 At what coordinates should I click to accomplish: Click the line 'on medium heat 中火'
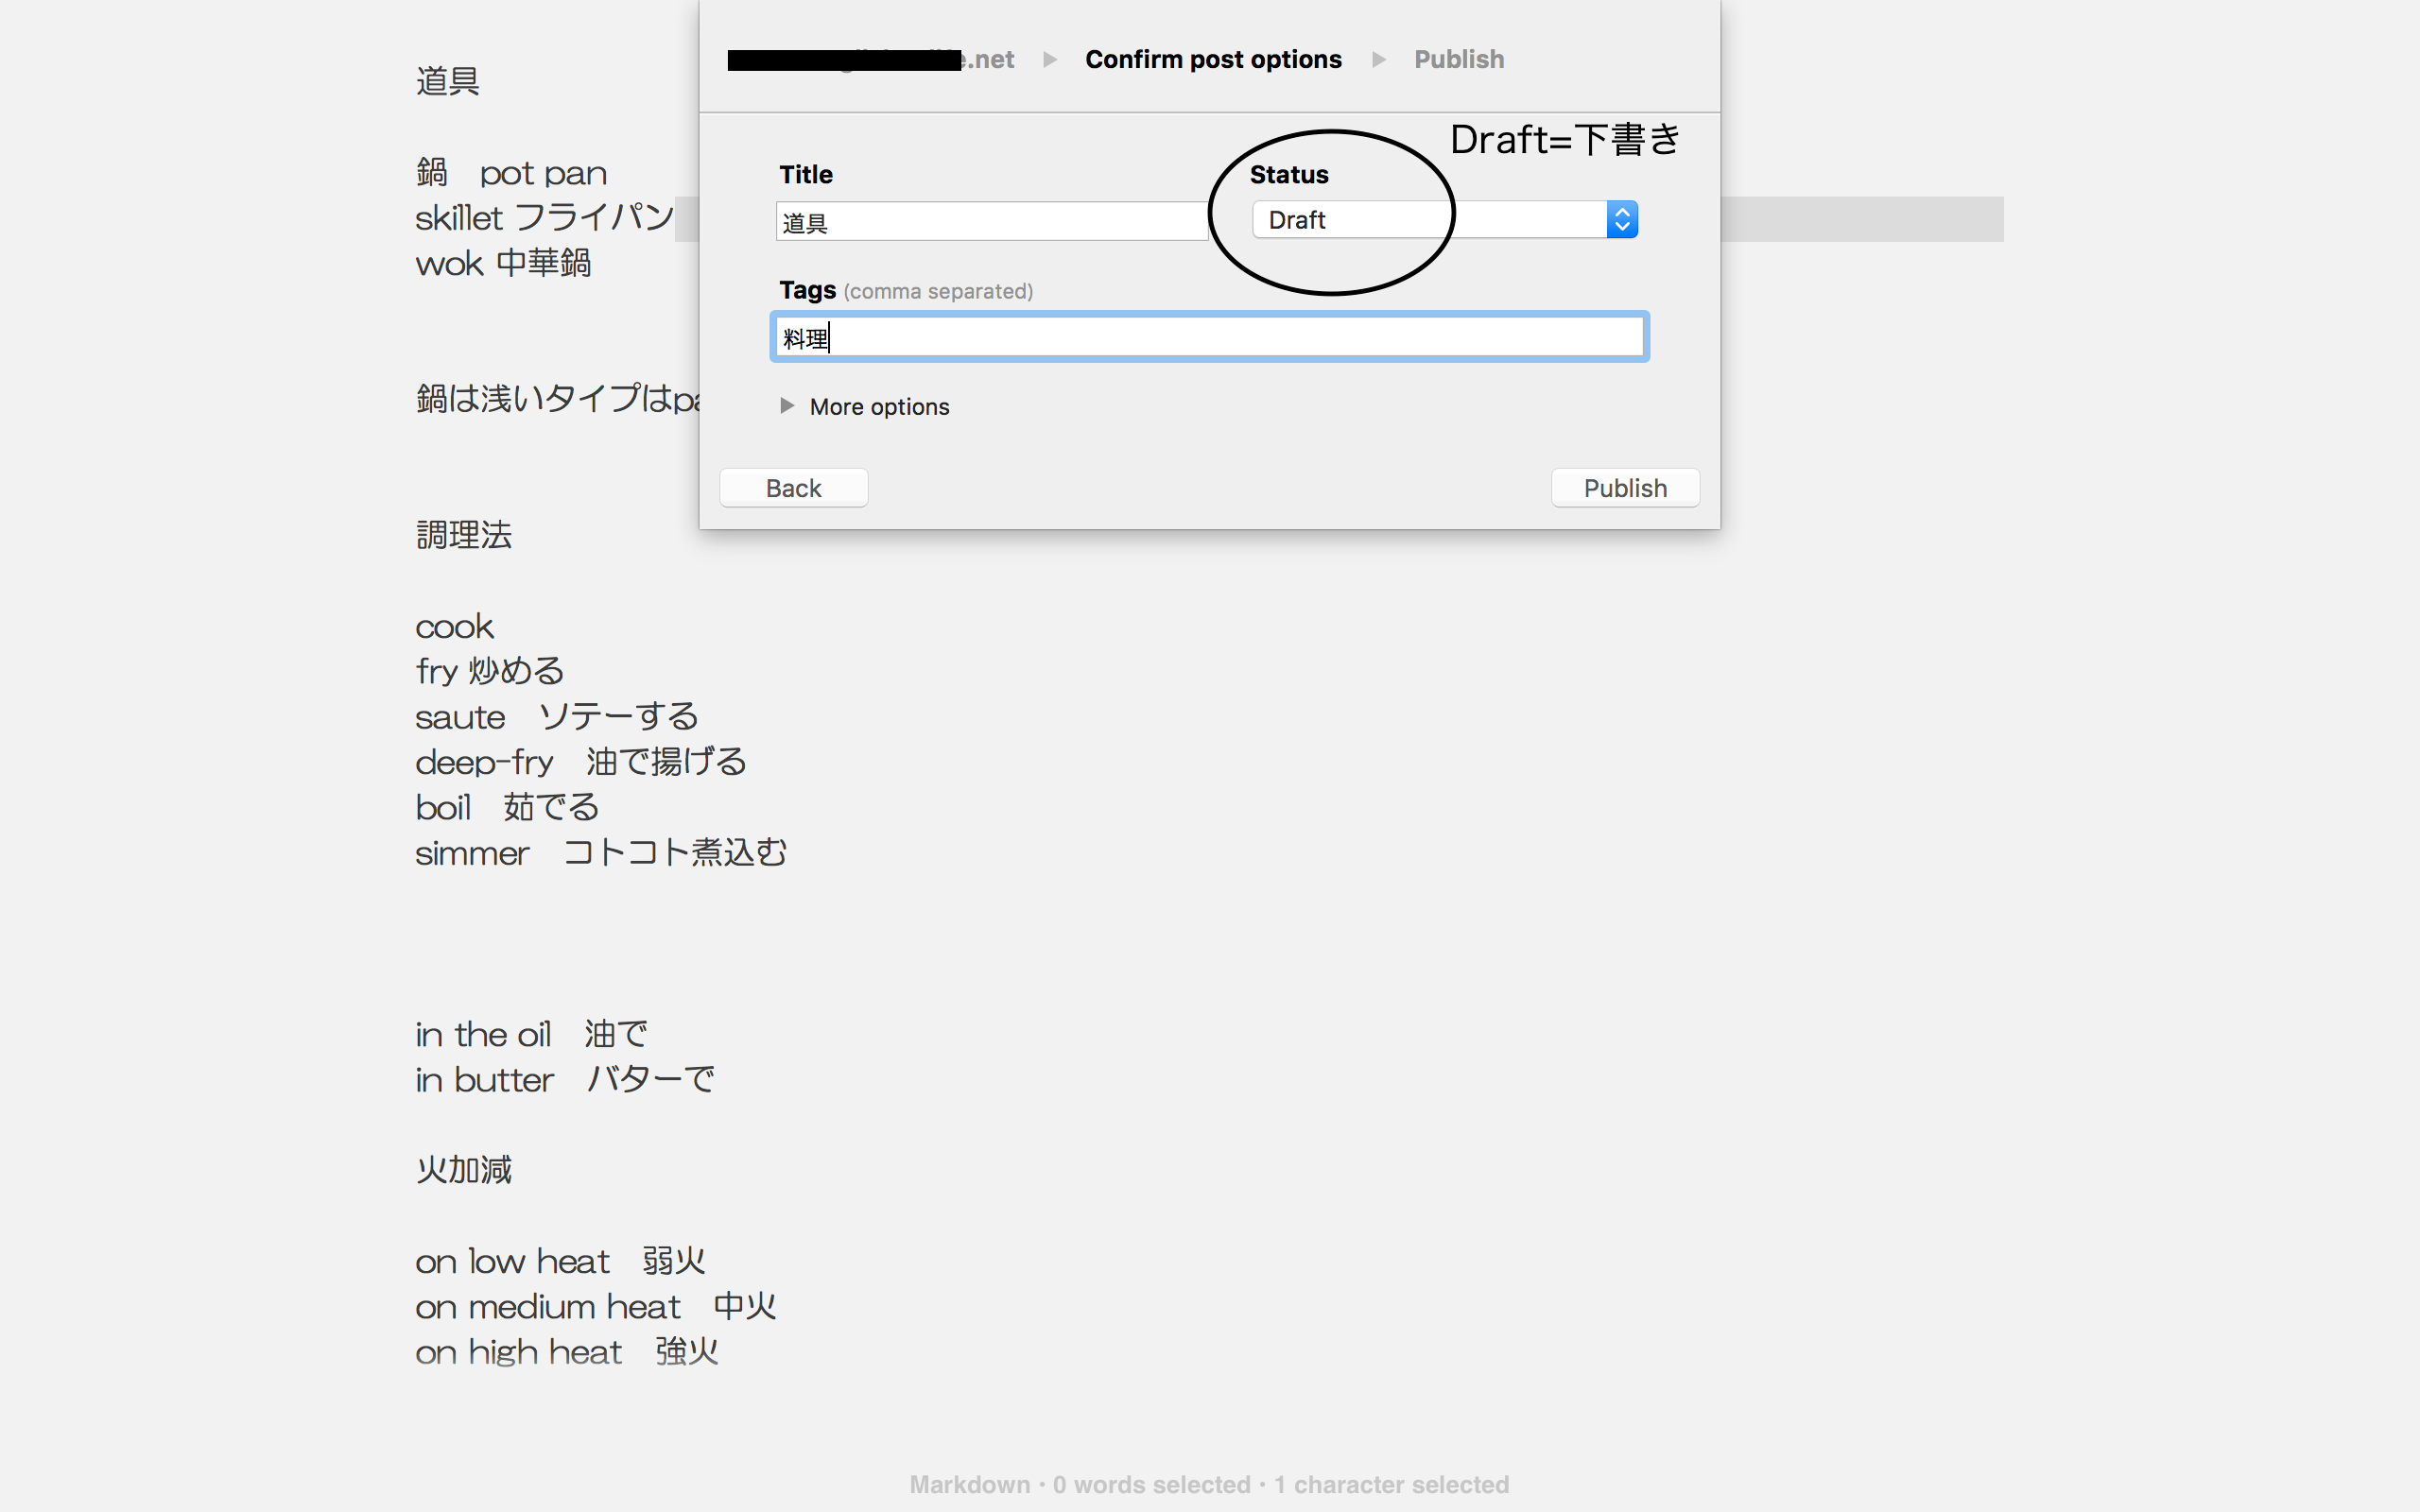(x=595, y=1306)
